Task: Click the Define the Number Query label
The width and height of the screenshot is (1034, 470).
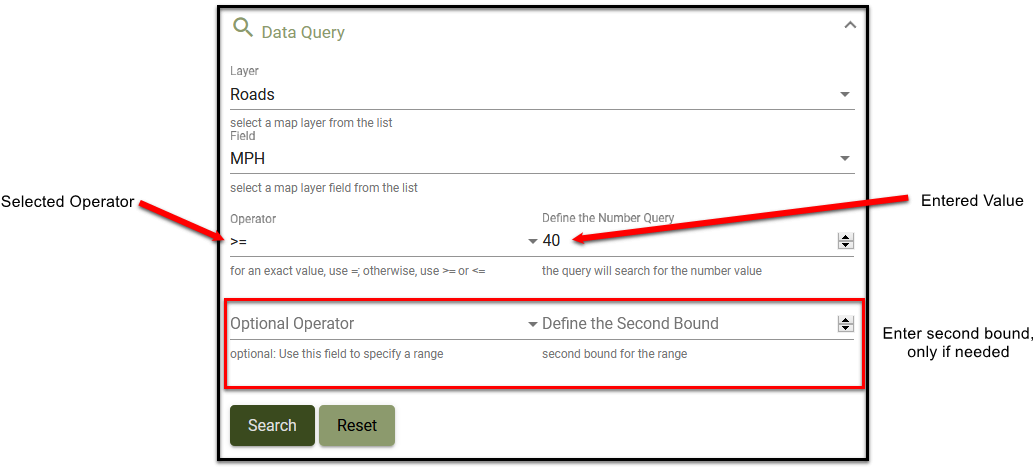Action: (608, 218)
